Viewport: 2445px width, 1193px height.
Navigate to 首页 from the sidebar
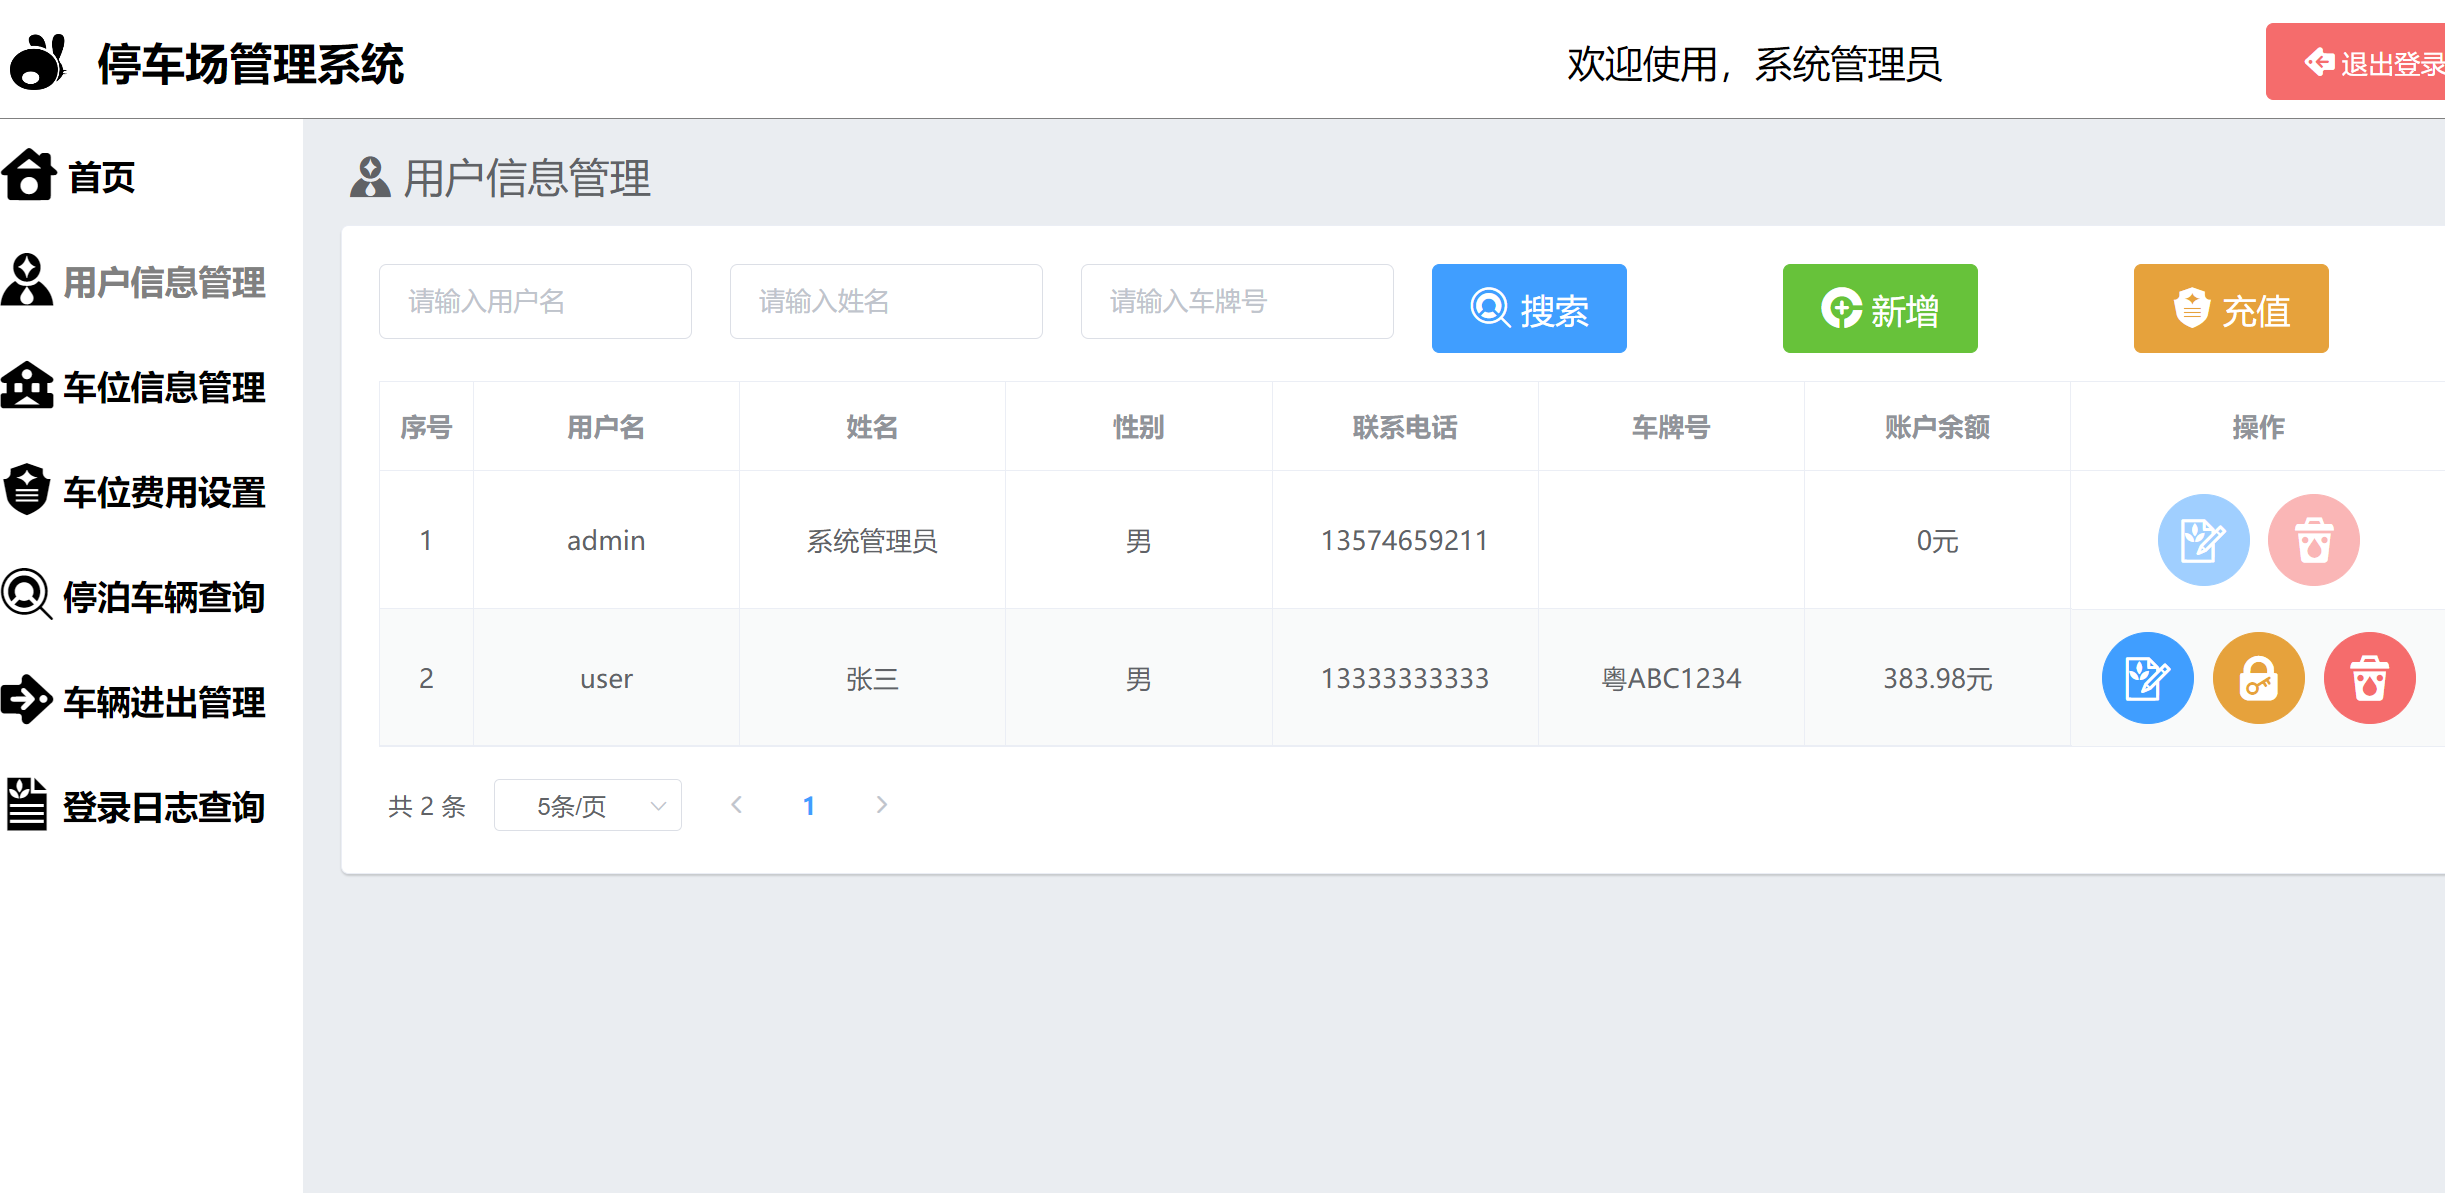pos(100,177)
